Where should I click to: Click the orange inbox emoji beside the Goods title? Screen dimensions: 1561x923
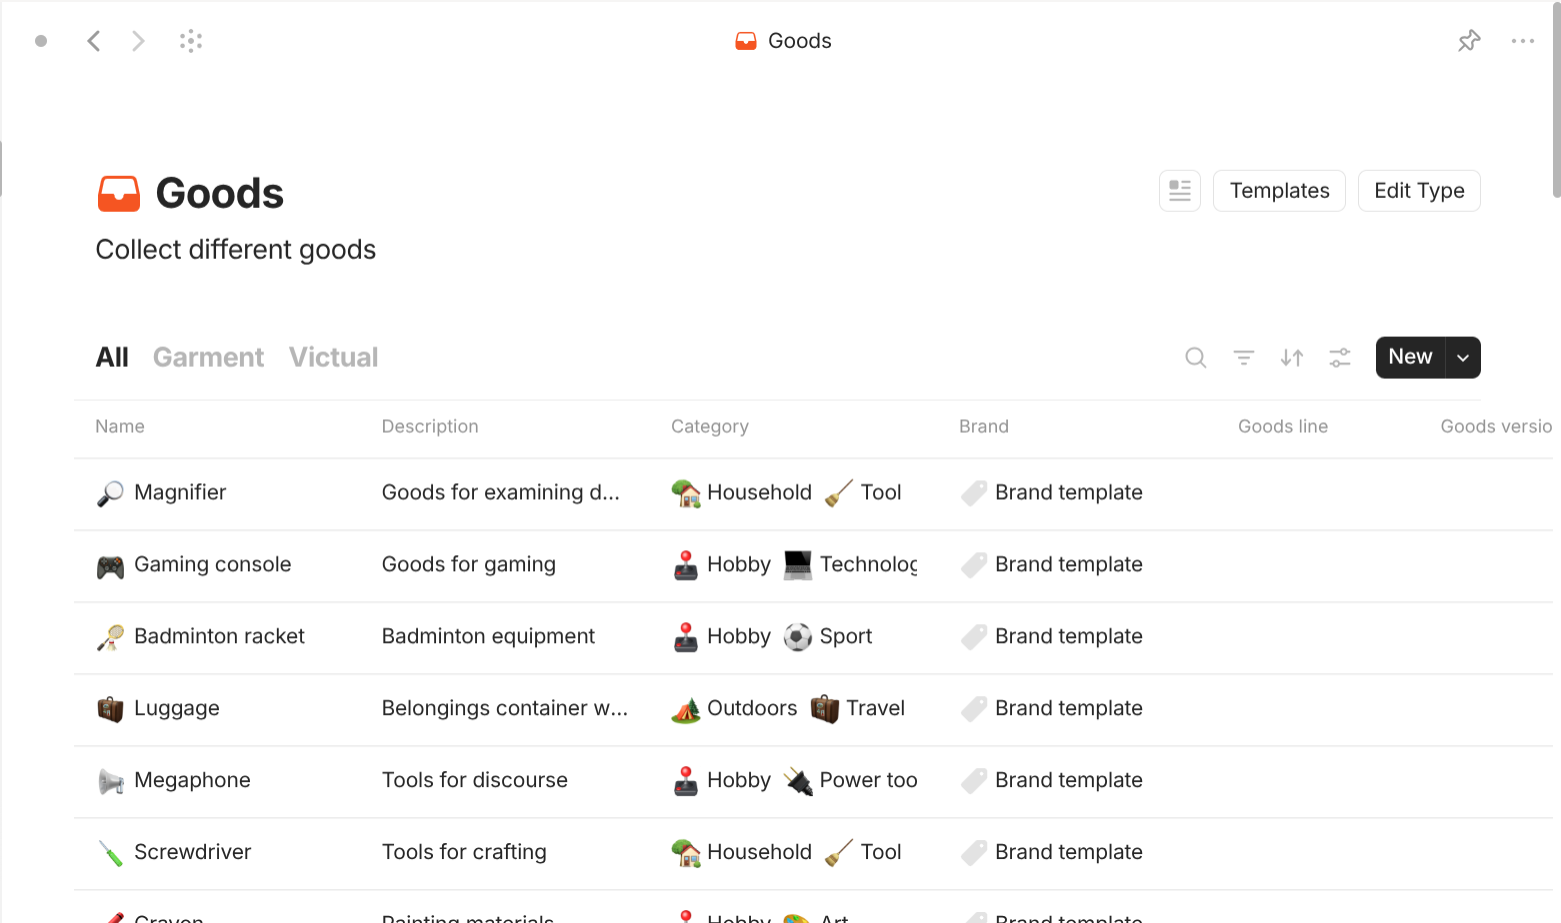point(119,192)
